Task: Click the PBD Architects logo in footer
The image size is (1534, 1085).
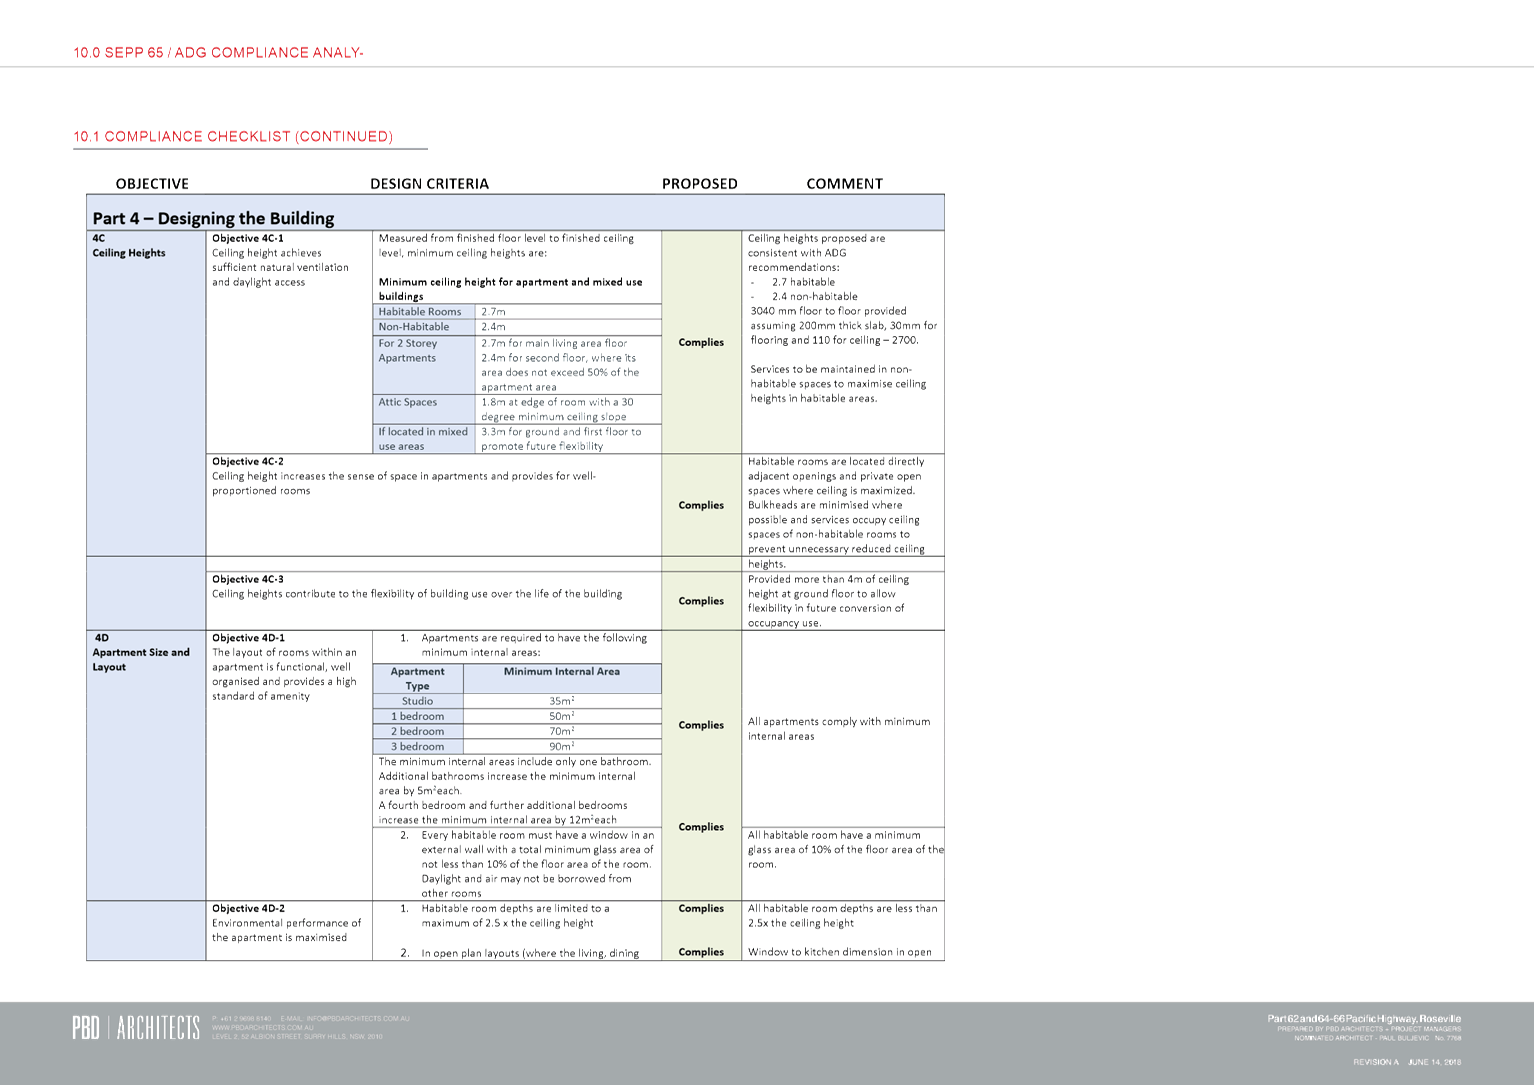Action: (136, 1028)
